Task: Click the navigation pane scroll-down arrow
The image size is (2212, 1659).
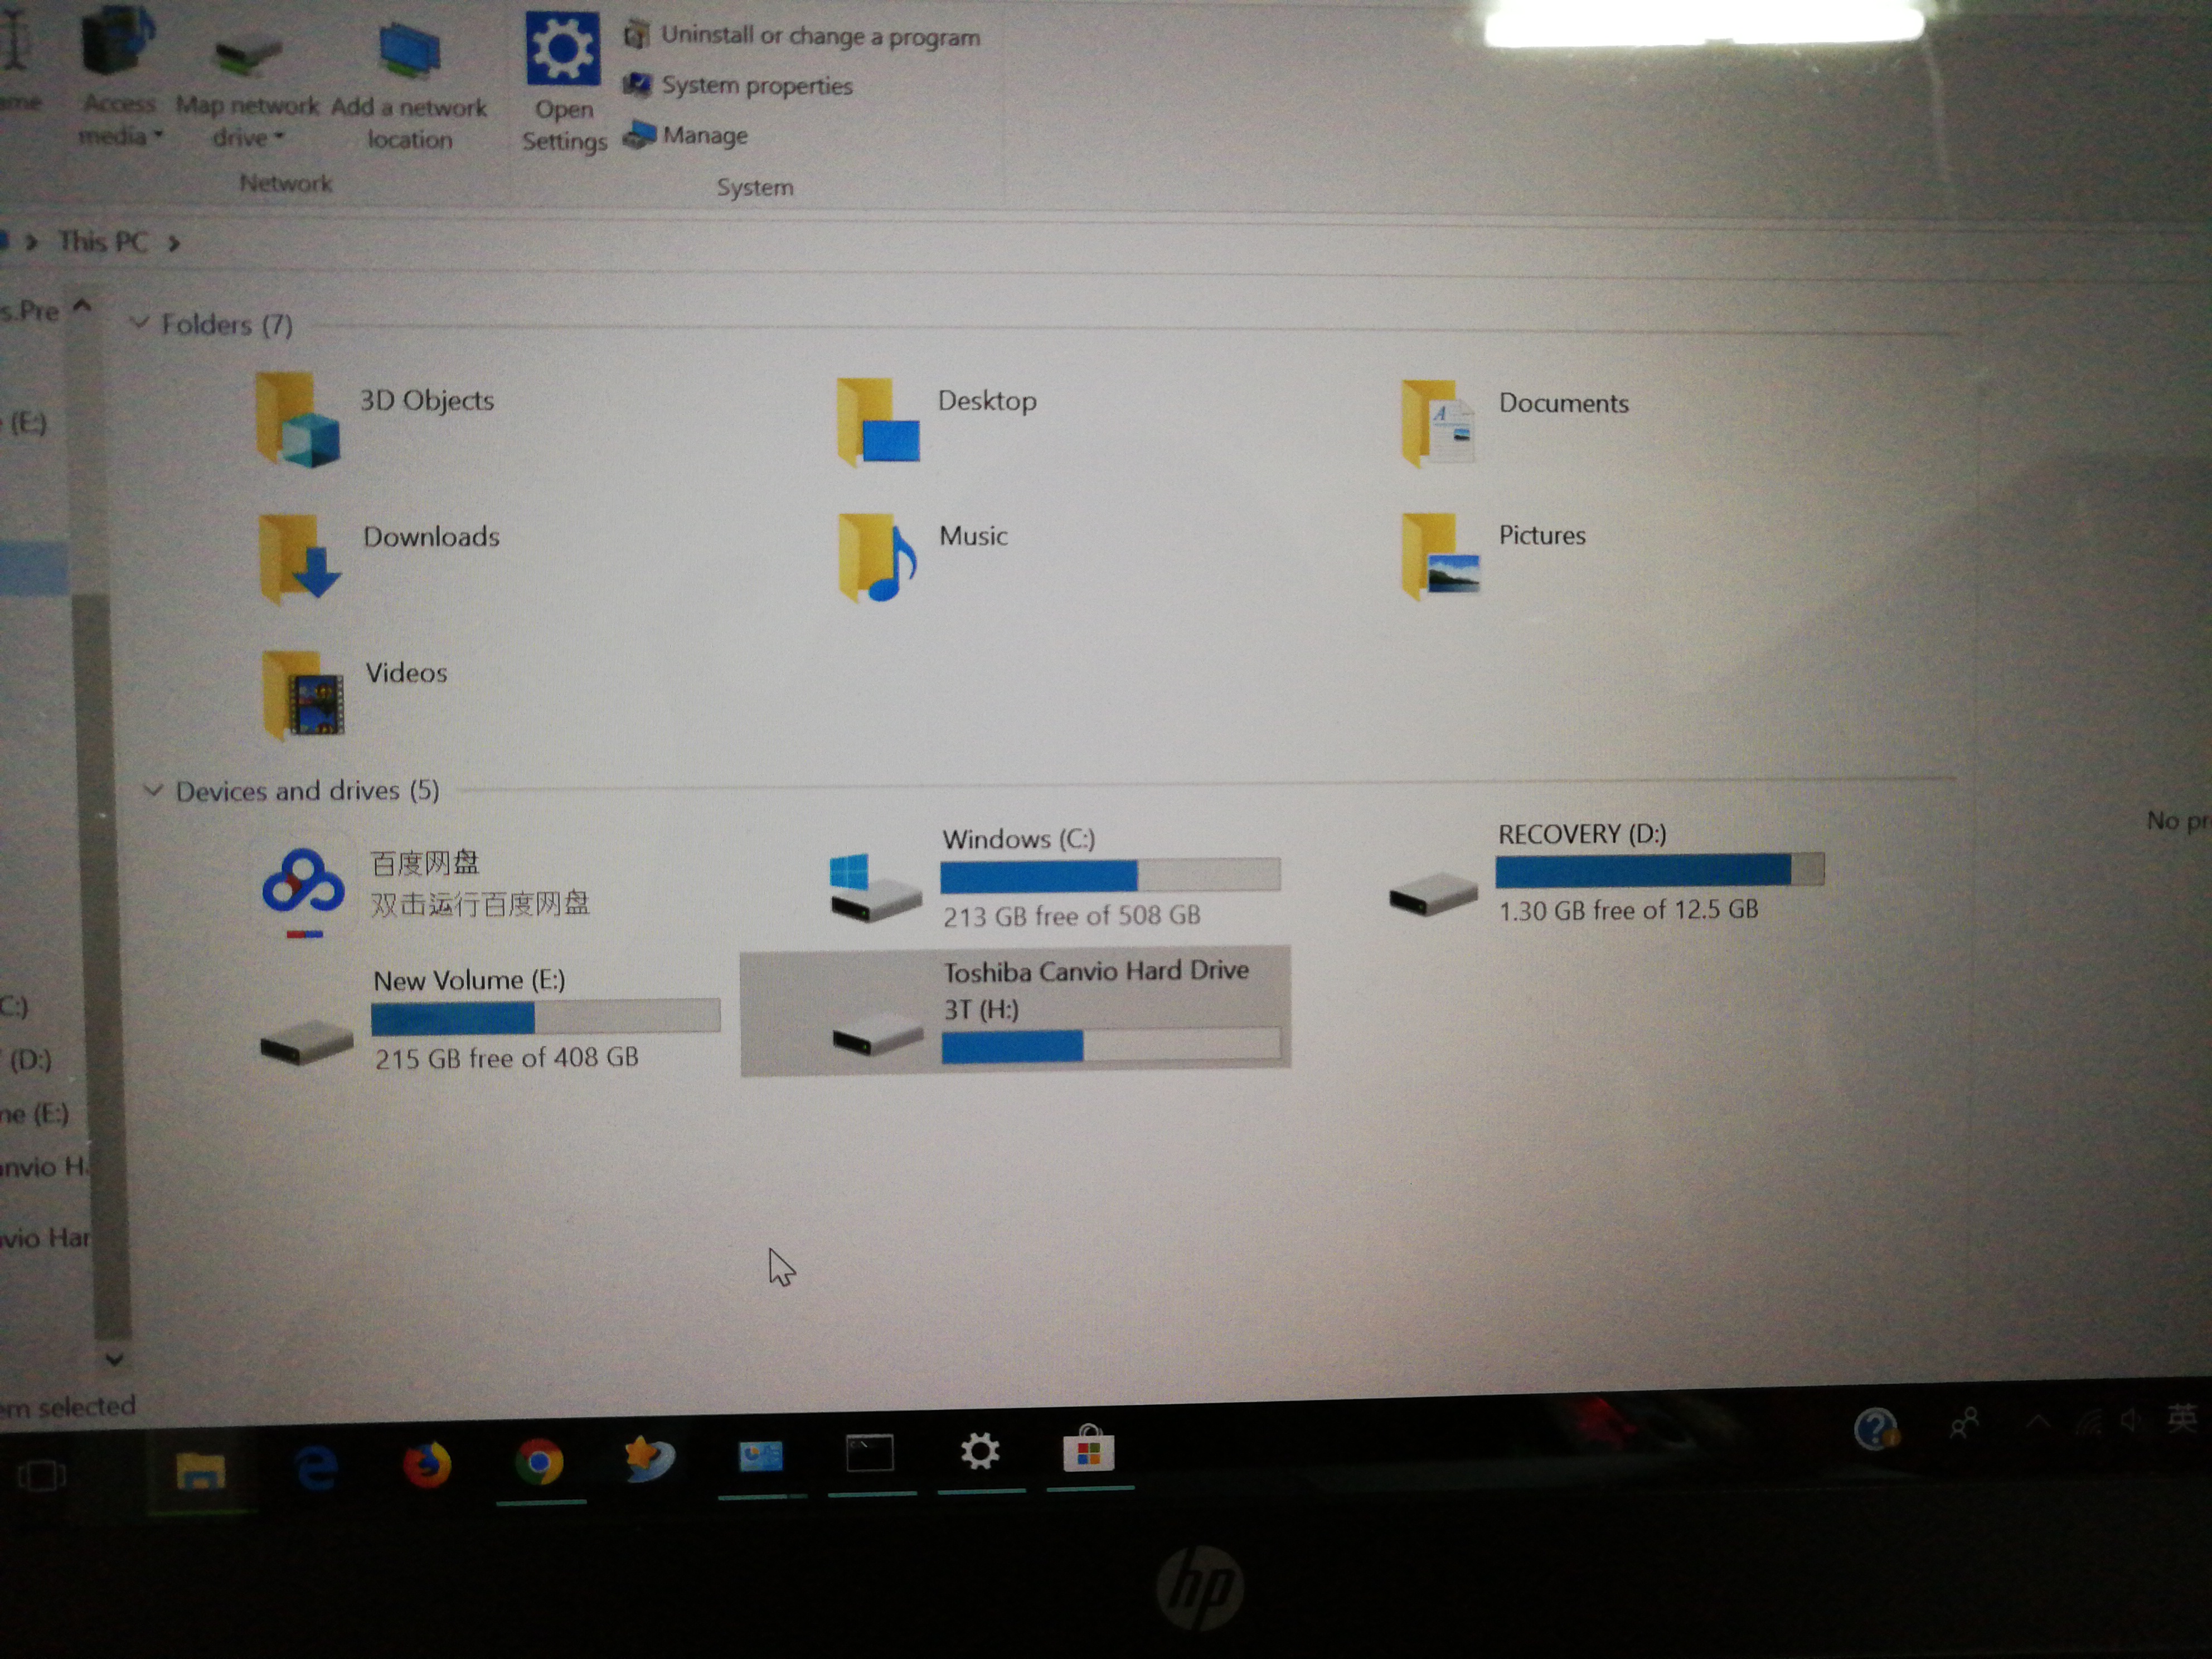Action: 114,1360
